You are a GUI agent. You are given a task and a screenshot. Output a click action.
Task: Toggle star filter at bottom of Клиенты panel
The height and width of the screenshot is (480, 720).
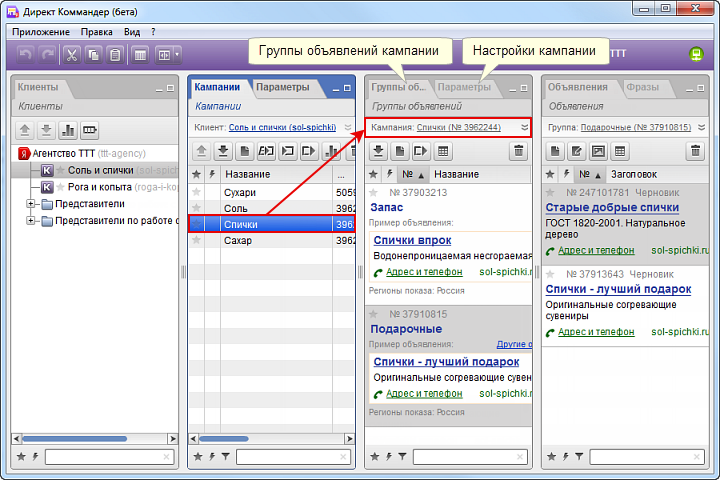point(21,457)
